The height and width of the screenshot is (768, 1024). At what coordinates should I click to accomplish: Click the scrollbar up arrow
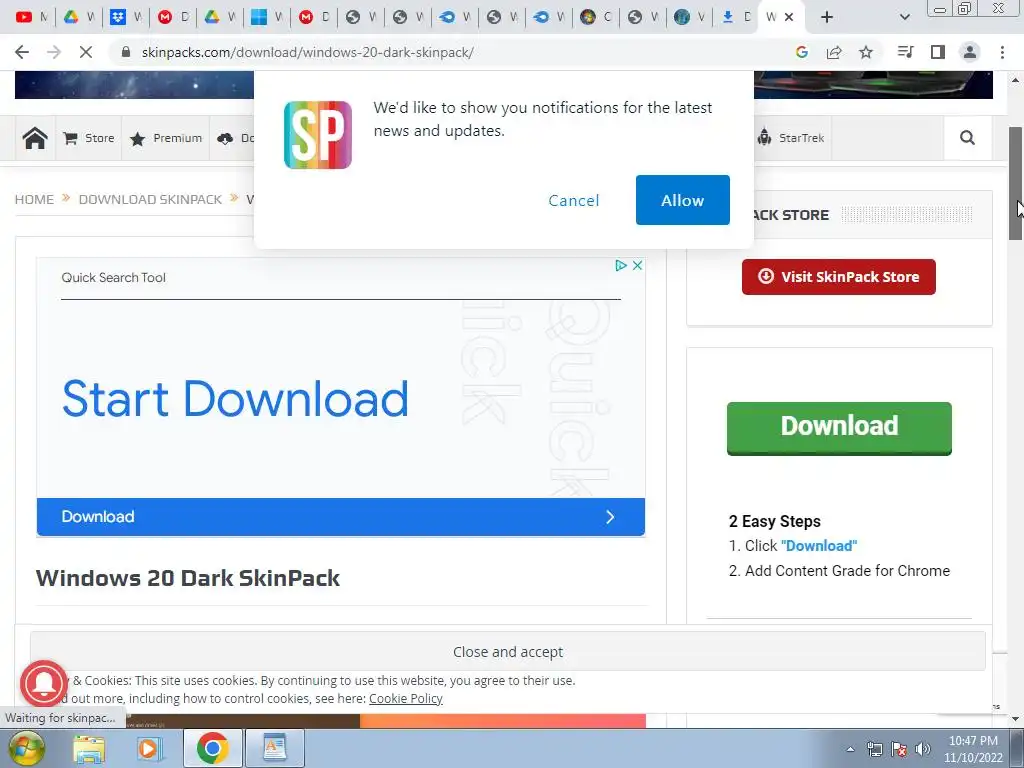pos(1016,80)
